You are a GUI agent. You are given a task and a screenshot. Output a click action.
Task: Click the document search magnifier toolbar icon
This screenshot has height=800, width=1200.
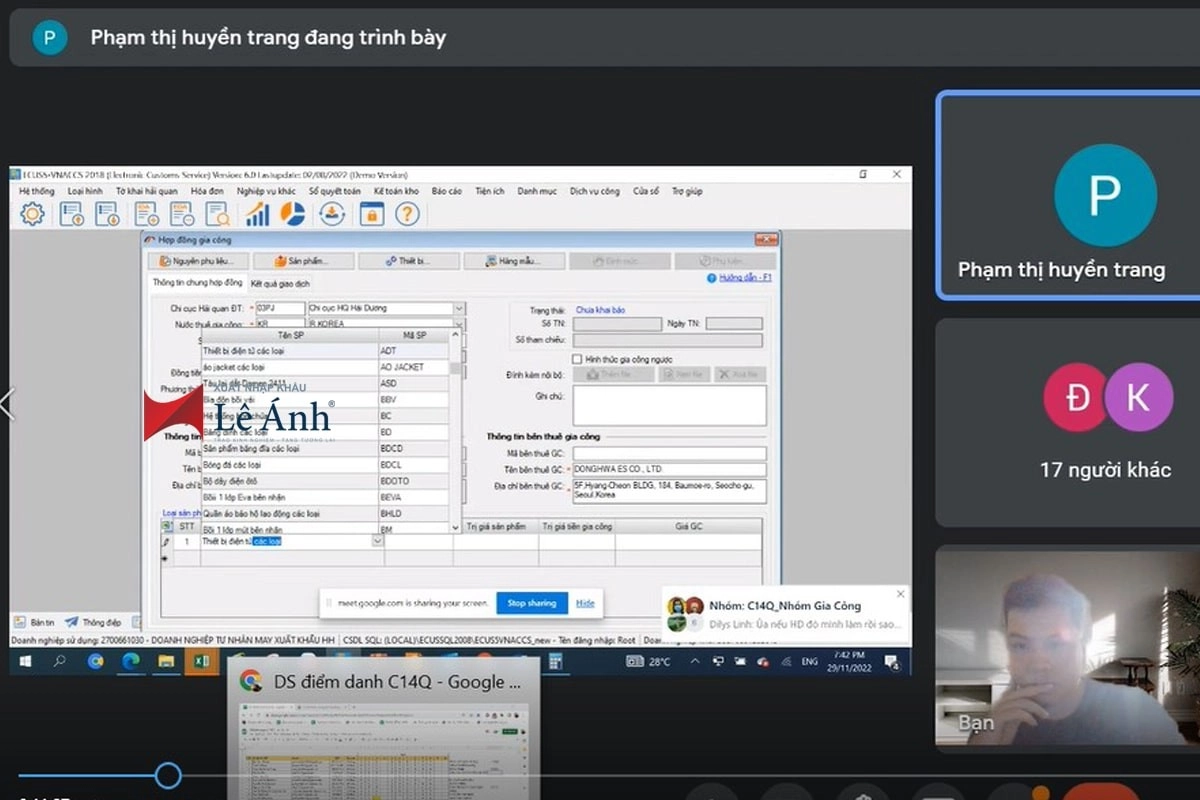(217, 214)
